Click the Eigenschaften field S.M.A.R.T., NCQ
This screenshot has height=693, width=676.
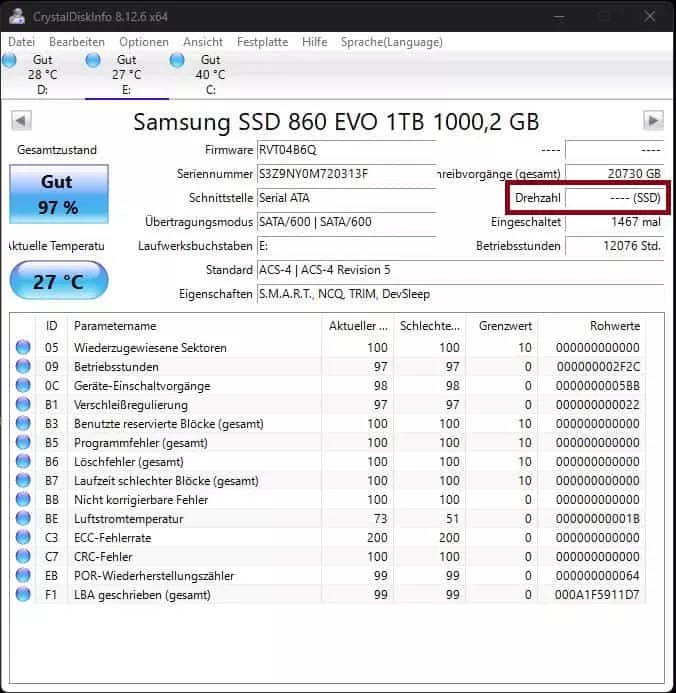(x=460, y=294)
